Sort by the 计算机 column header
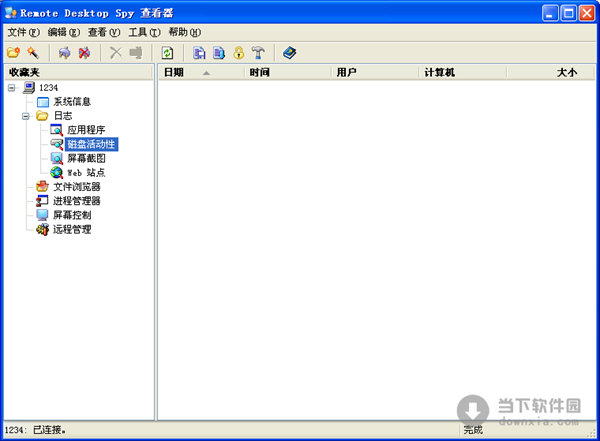 pos(463,72)
